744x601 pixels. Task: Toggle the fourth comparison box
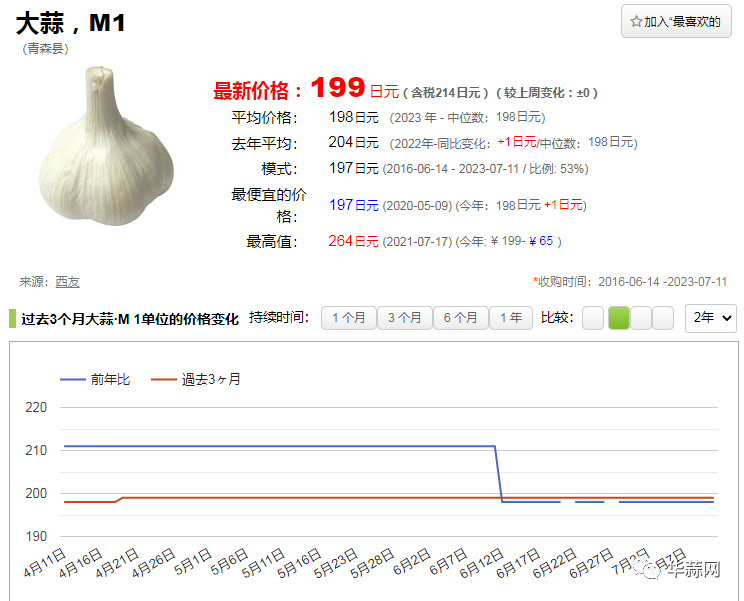tap(663, 318)
